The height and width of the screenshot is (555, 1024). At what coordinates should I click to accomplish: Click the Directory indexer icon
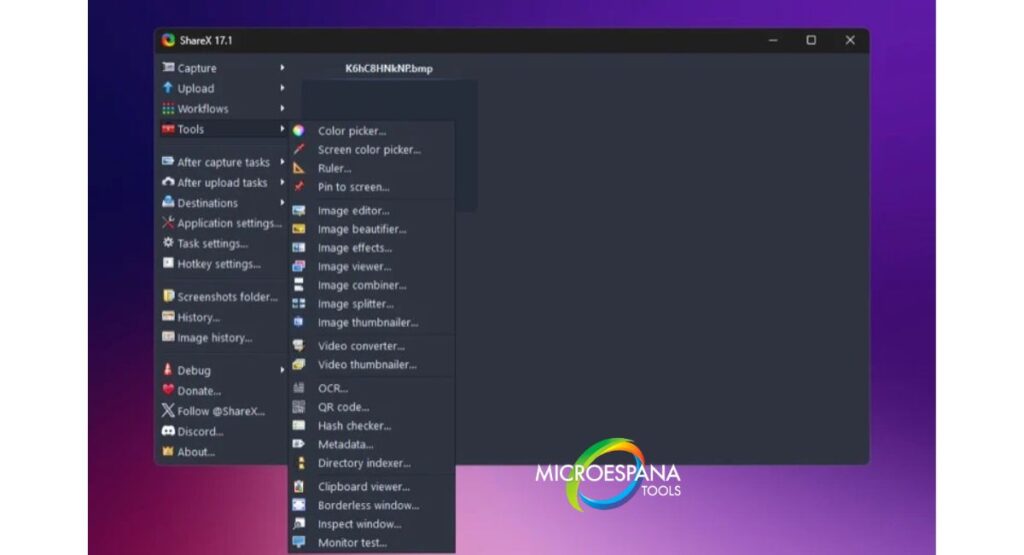pyautogui.click(x=300, y=463)
